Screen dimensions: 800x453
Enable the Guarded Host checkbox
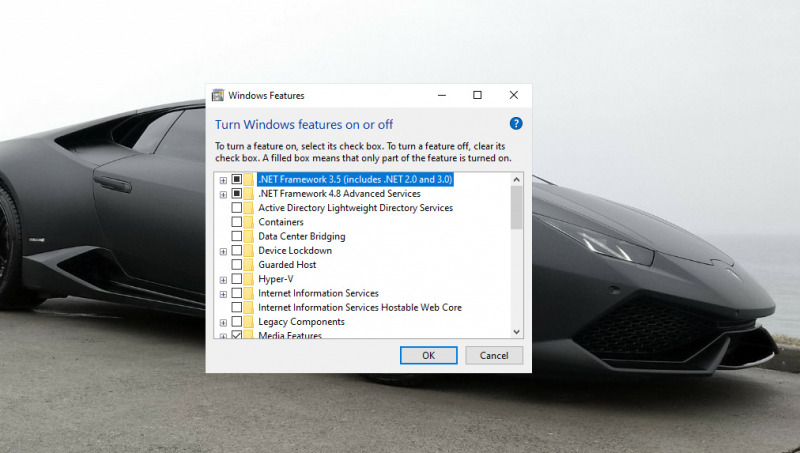click(x=236, y=265)
